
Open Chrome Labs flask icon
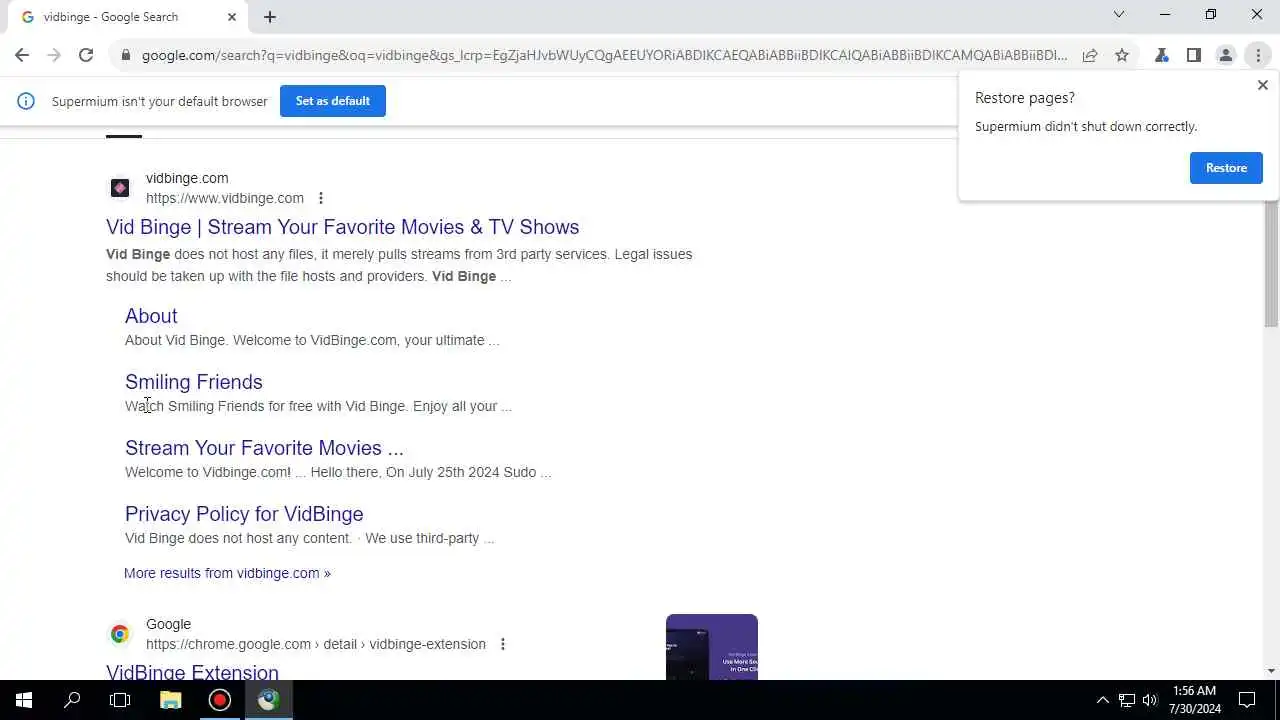[x=1161, y=55]
